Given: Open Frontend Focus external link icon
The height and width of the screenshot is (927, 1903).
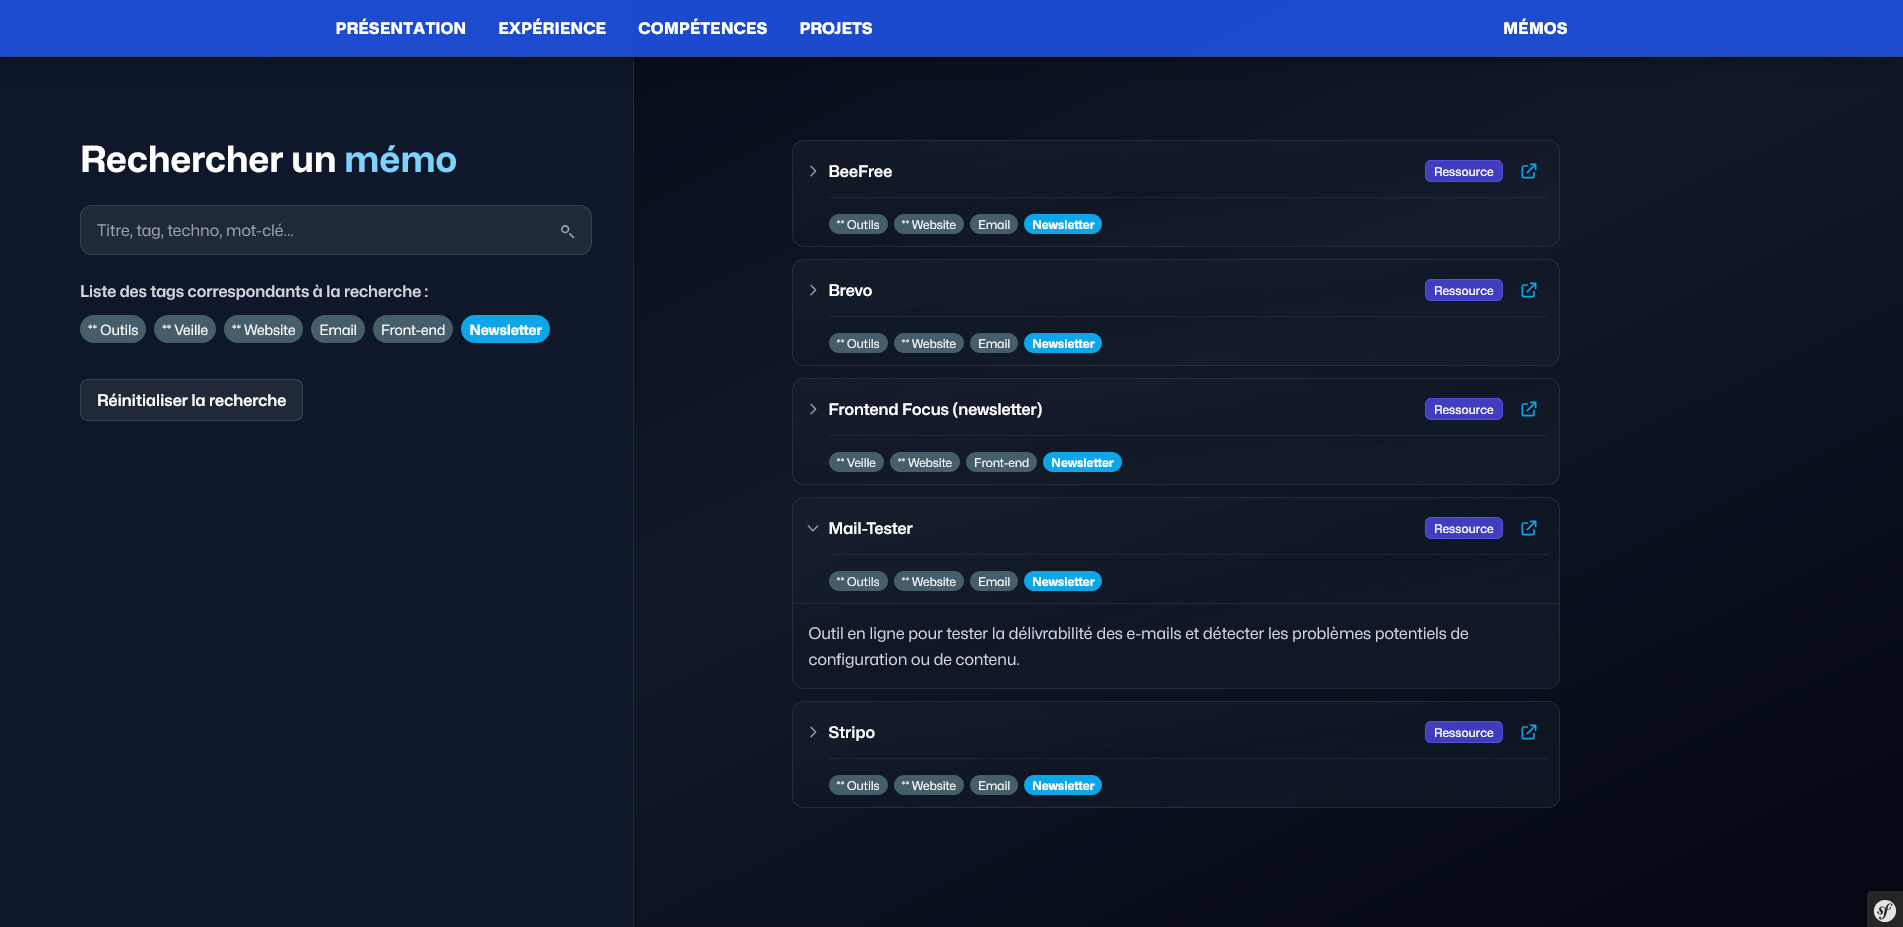Looking at the screenshot, I should 1528,409.
